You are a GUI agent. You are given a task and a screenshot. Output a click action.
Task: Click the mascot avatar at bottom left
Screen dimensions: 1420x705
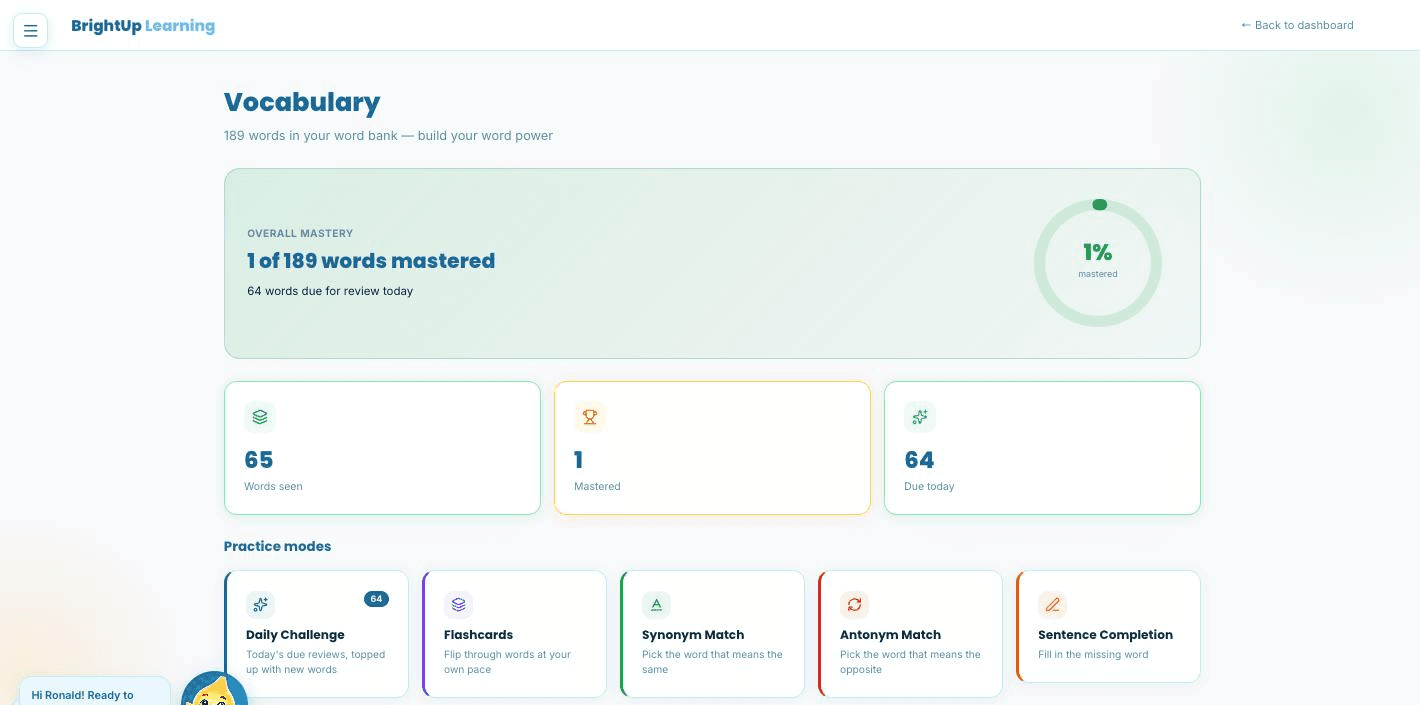(214, 689)
